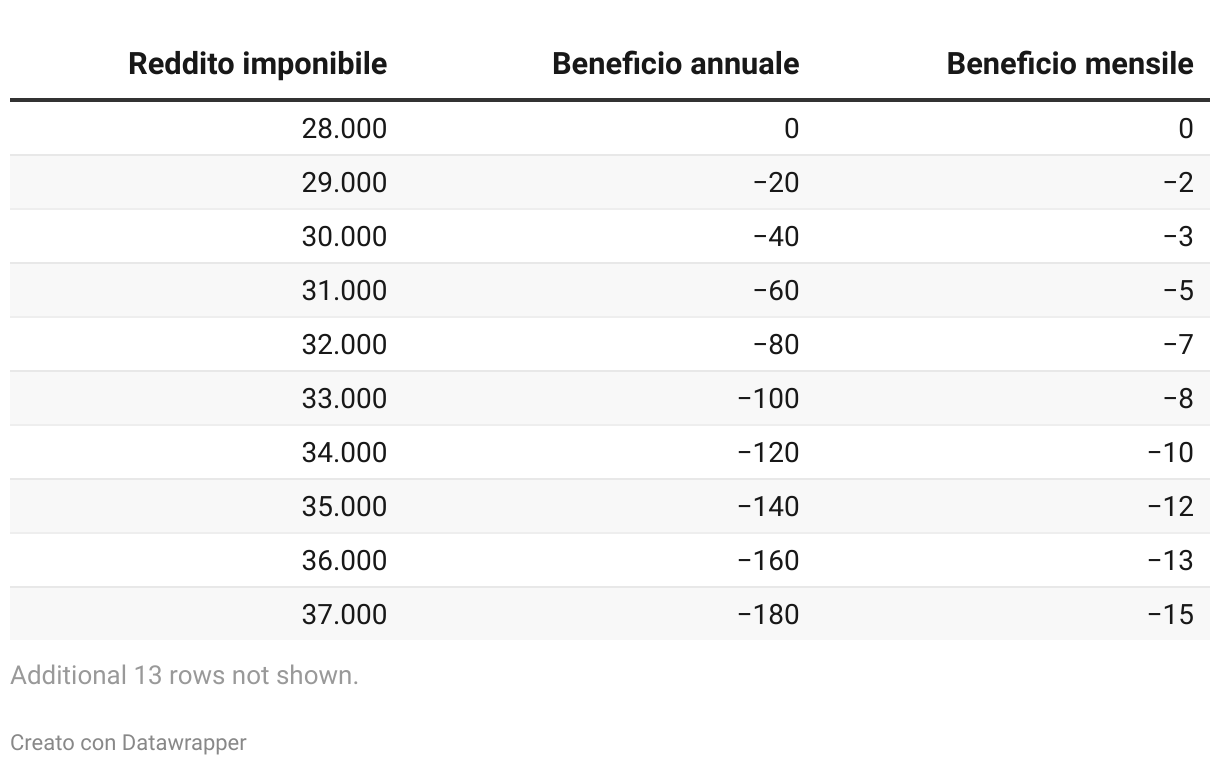
Task: Click the −15 monthly benefit value
Action: point(1170,615)
